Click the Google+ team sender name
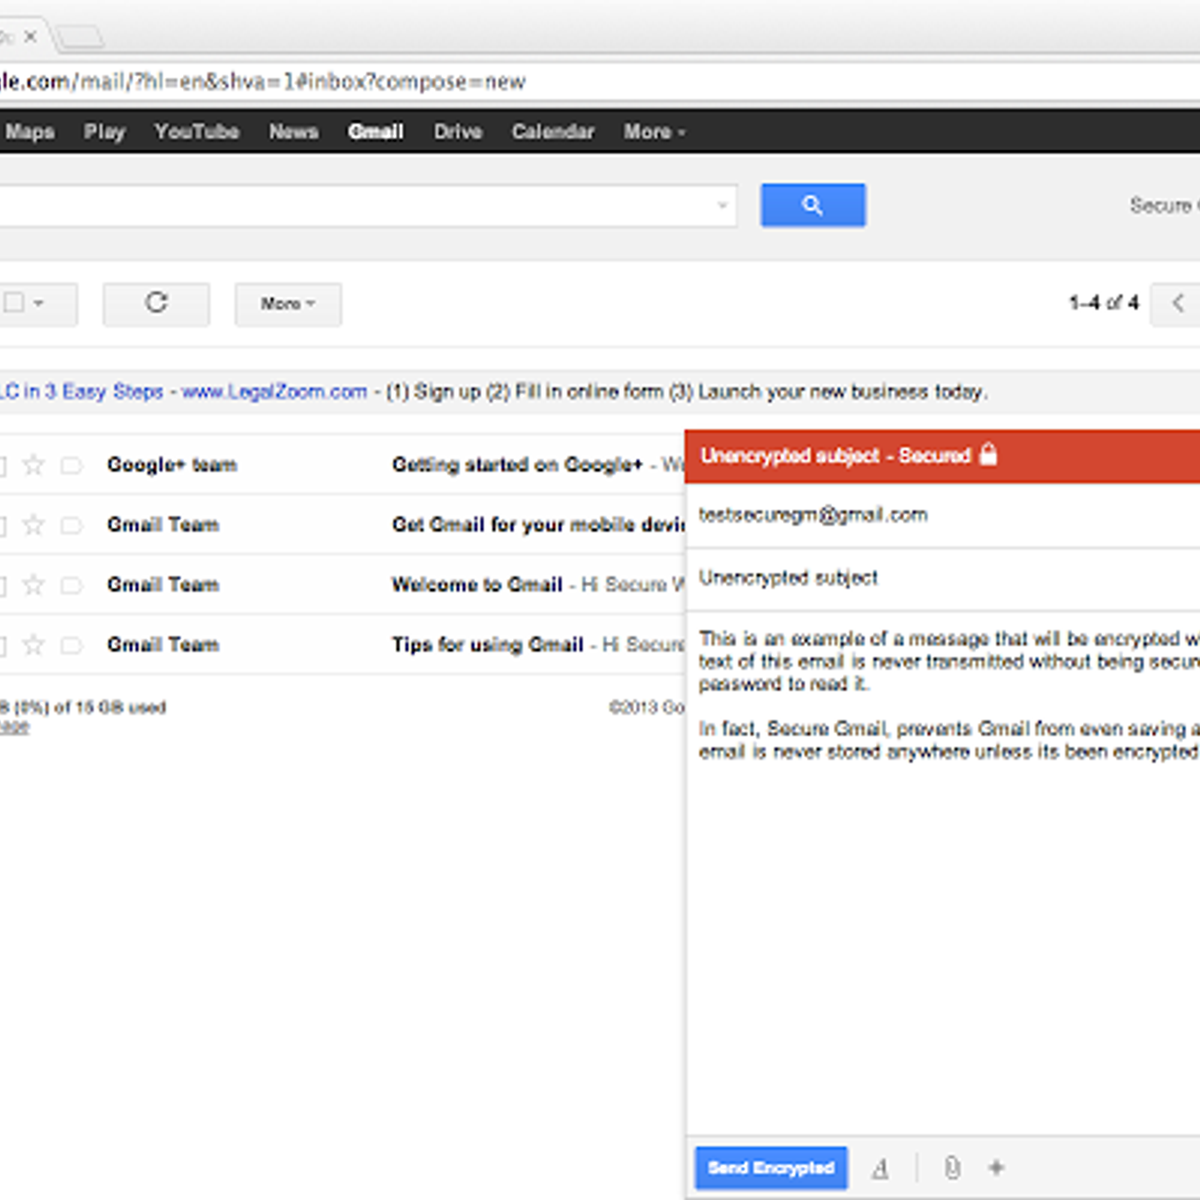 click(172, 465)
